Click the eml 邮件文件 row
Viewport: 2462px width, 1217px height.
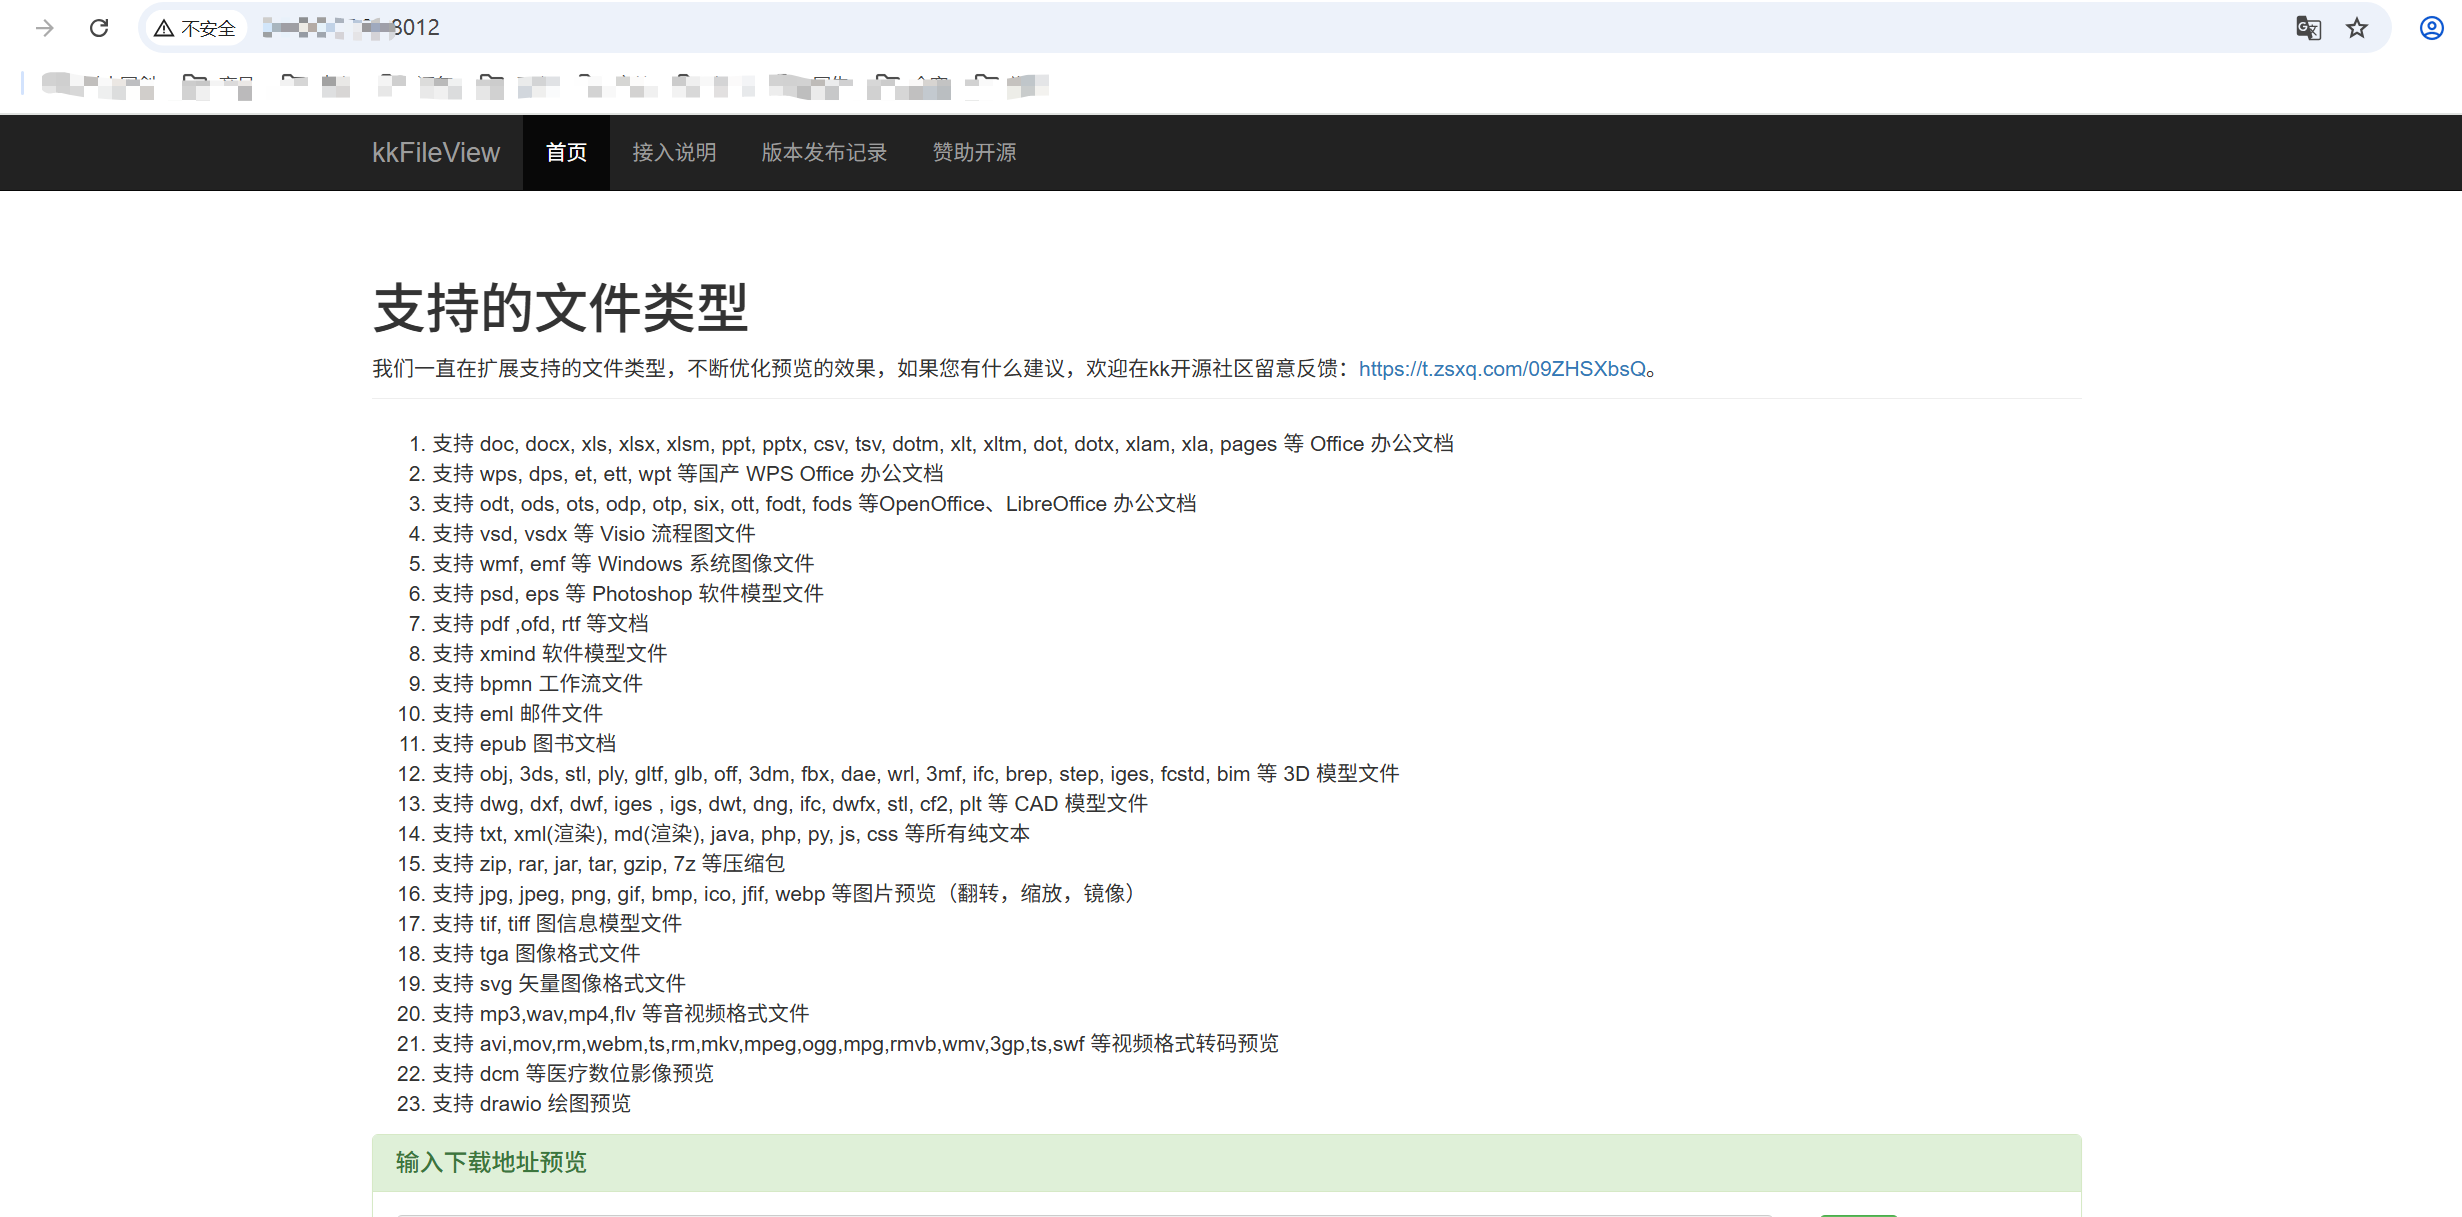click(518, 714)
